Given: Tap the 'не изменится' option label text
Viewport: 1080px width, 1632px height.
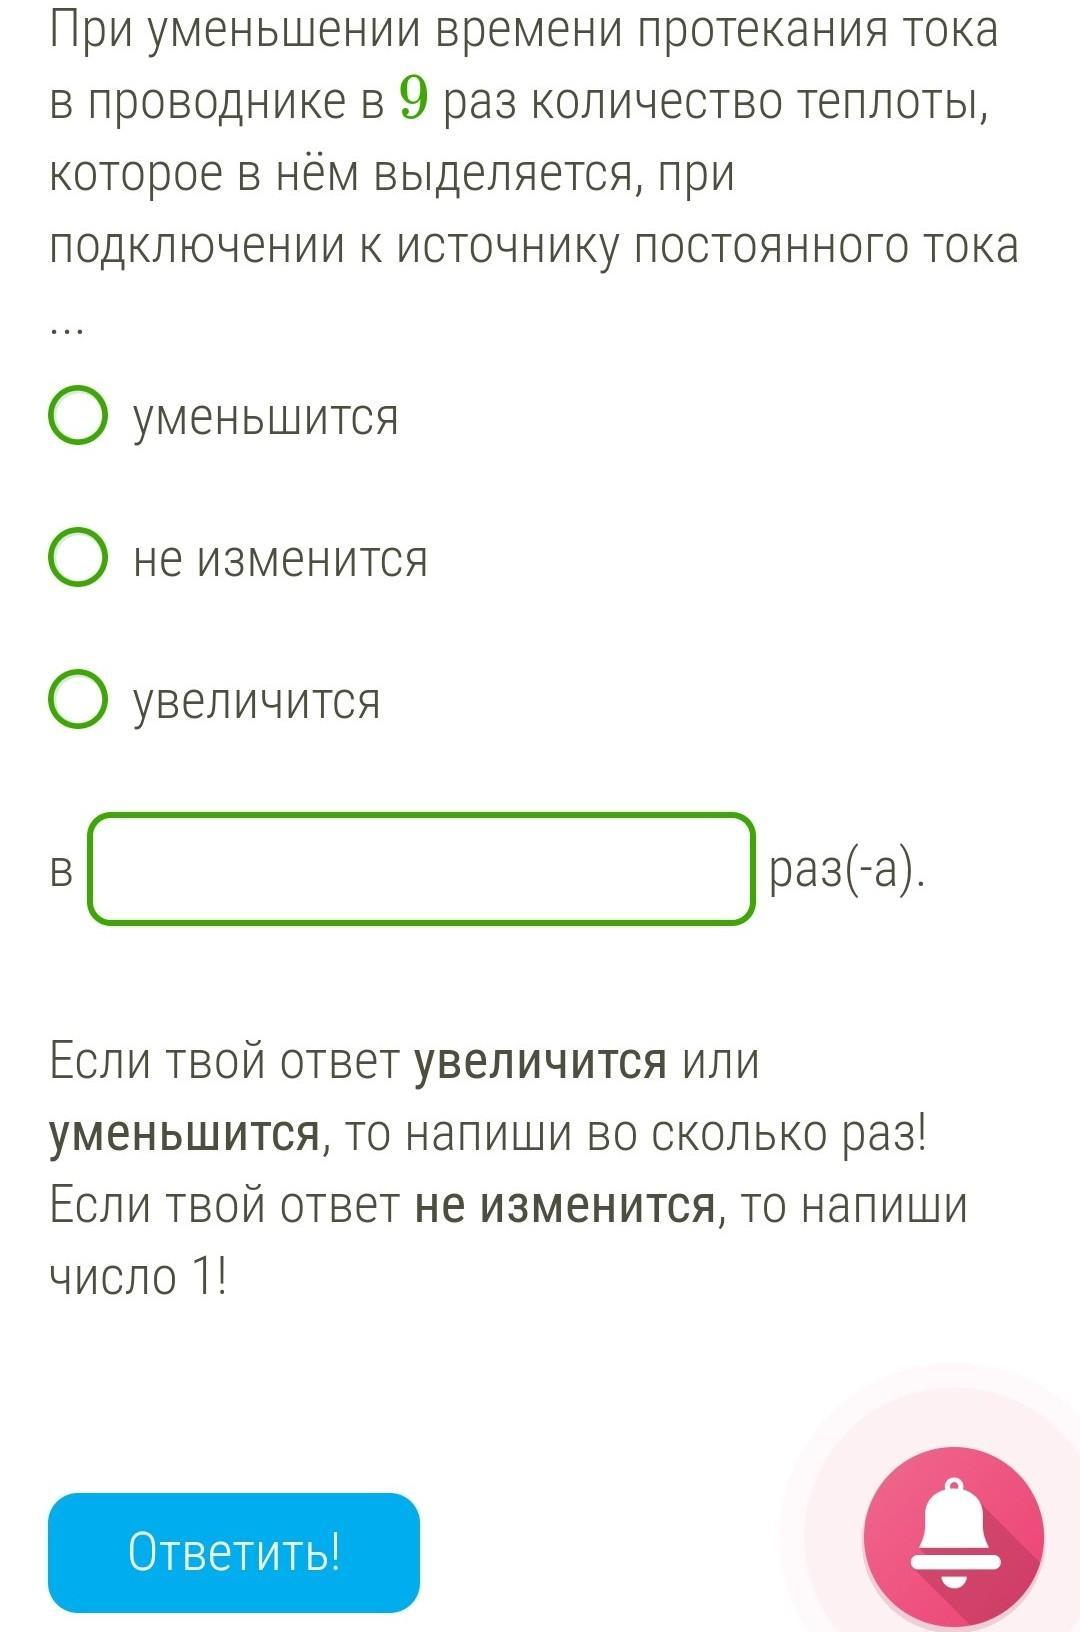Looking at the screenshot, I should click(x=281, y=559).
